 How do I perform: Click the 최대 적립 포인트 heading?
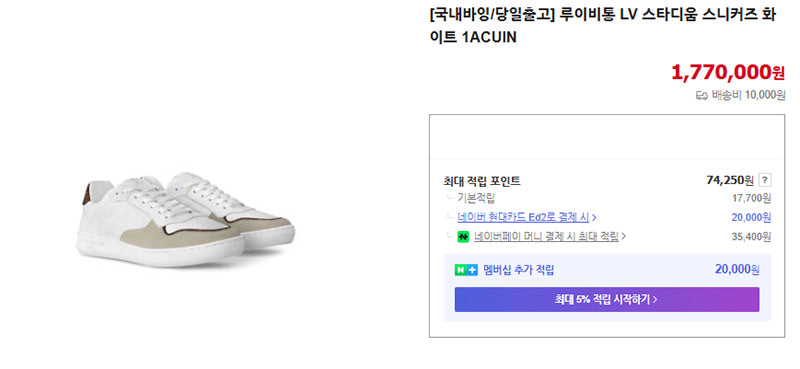482,181
